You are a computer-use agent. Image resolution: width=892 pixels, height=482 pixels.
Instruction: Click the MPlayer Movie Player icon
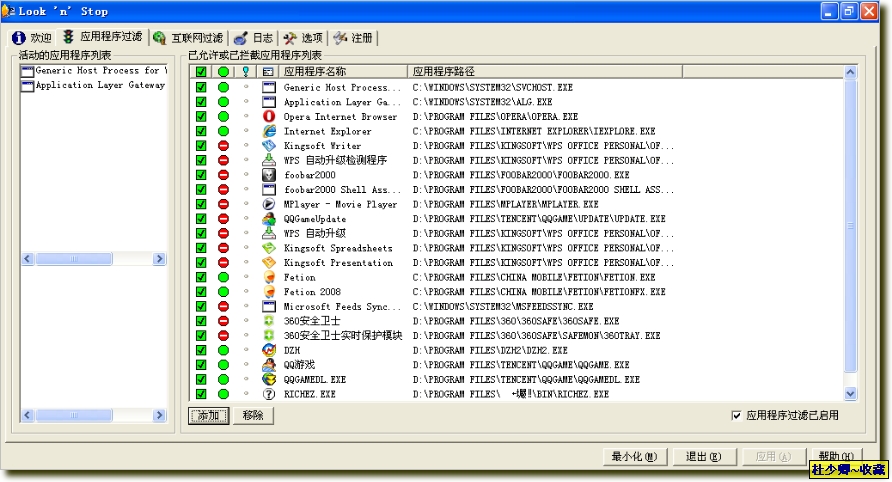tap(269, 204)
